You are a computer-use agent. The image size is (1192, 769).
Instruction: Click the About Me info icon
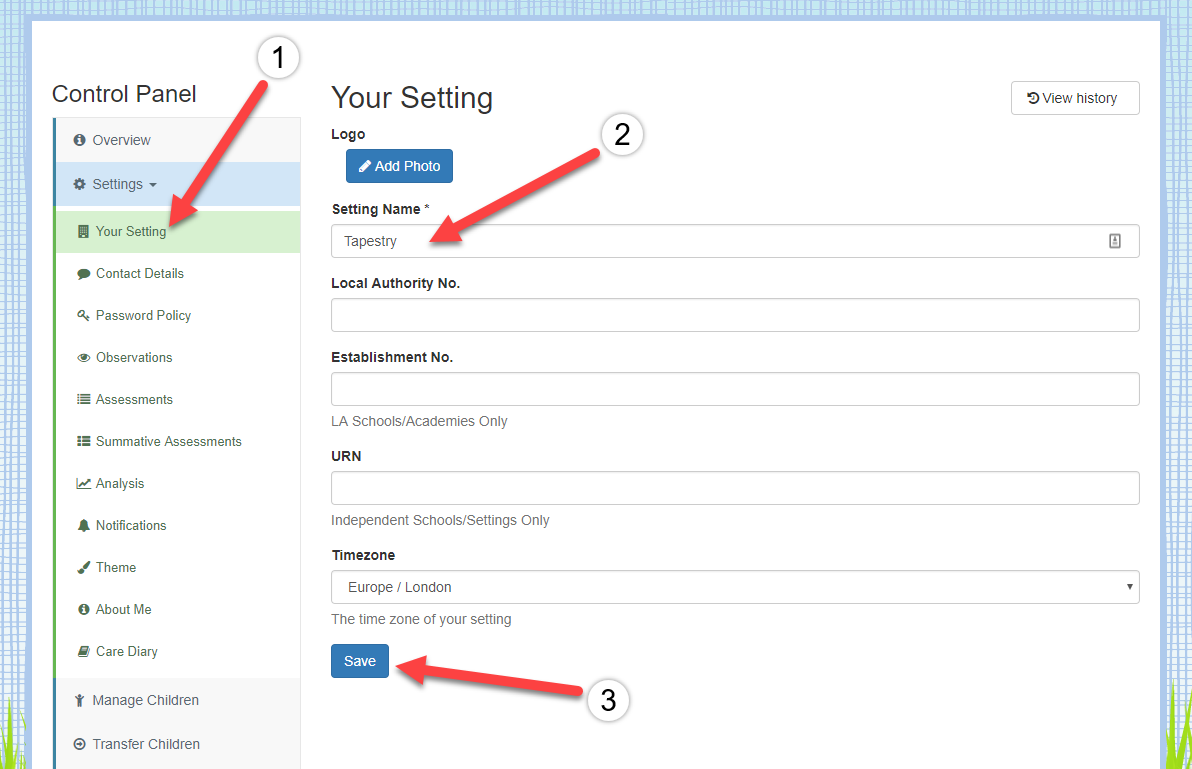coord(84,609)
